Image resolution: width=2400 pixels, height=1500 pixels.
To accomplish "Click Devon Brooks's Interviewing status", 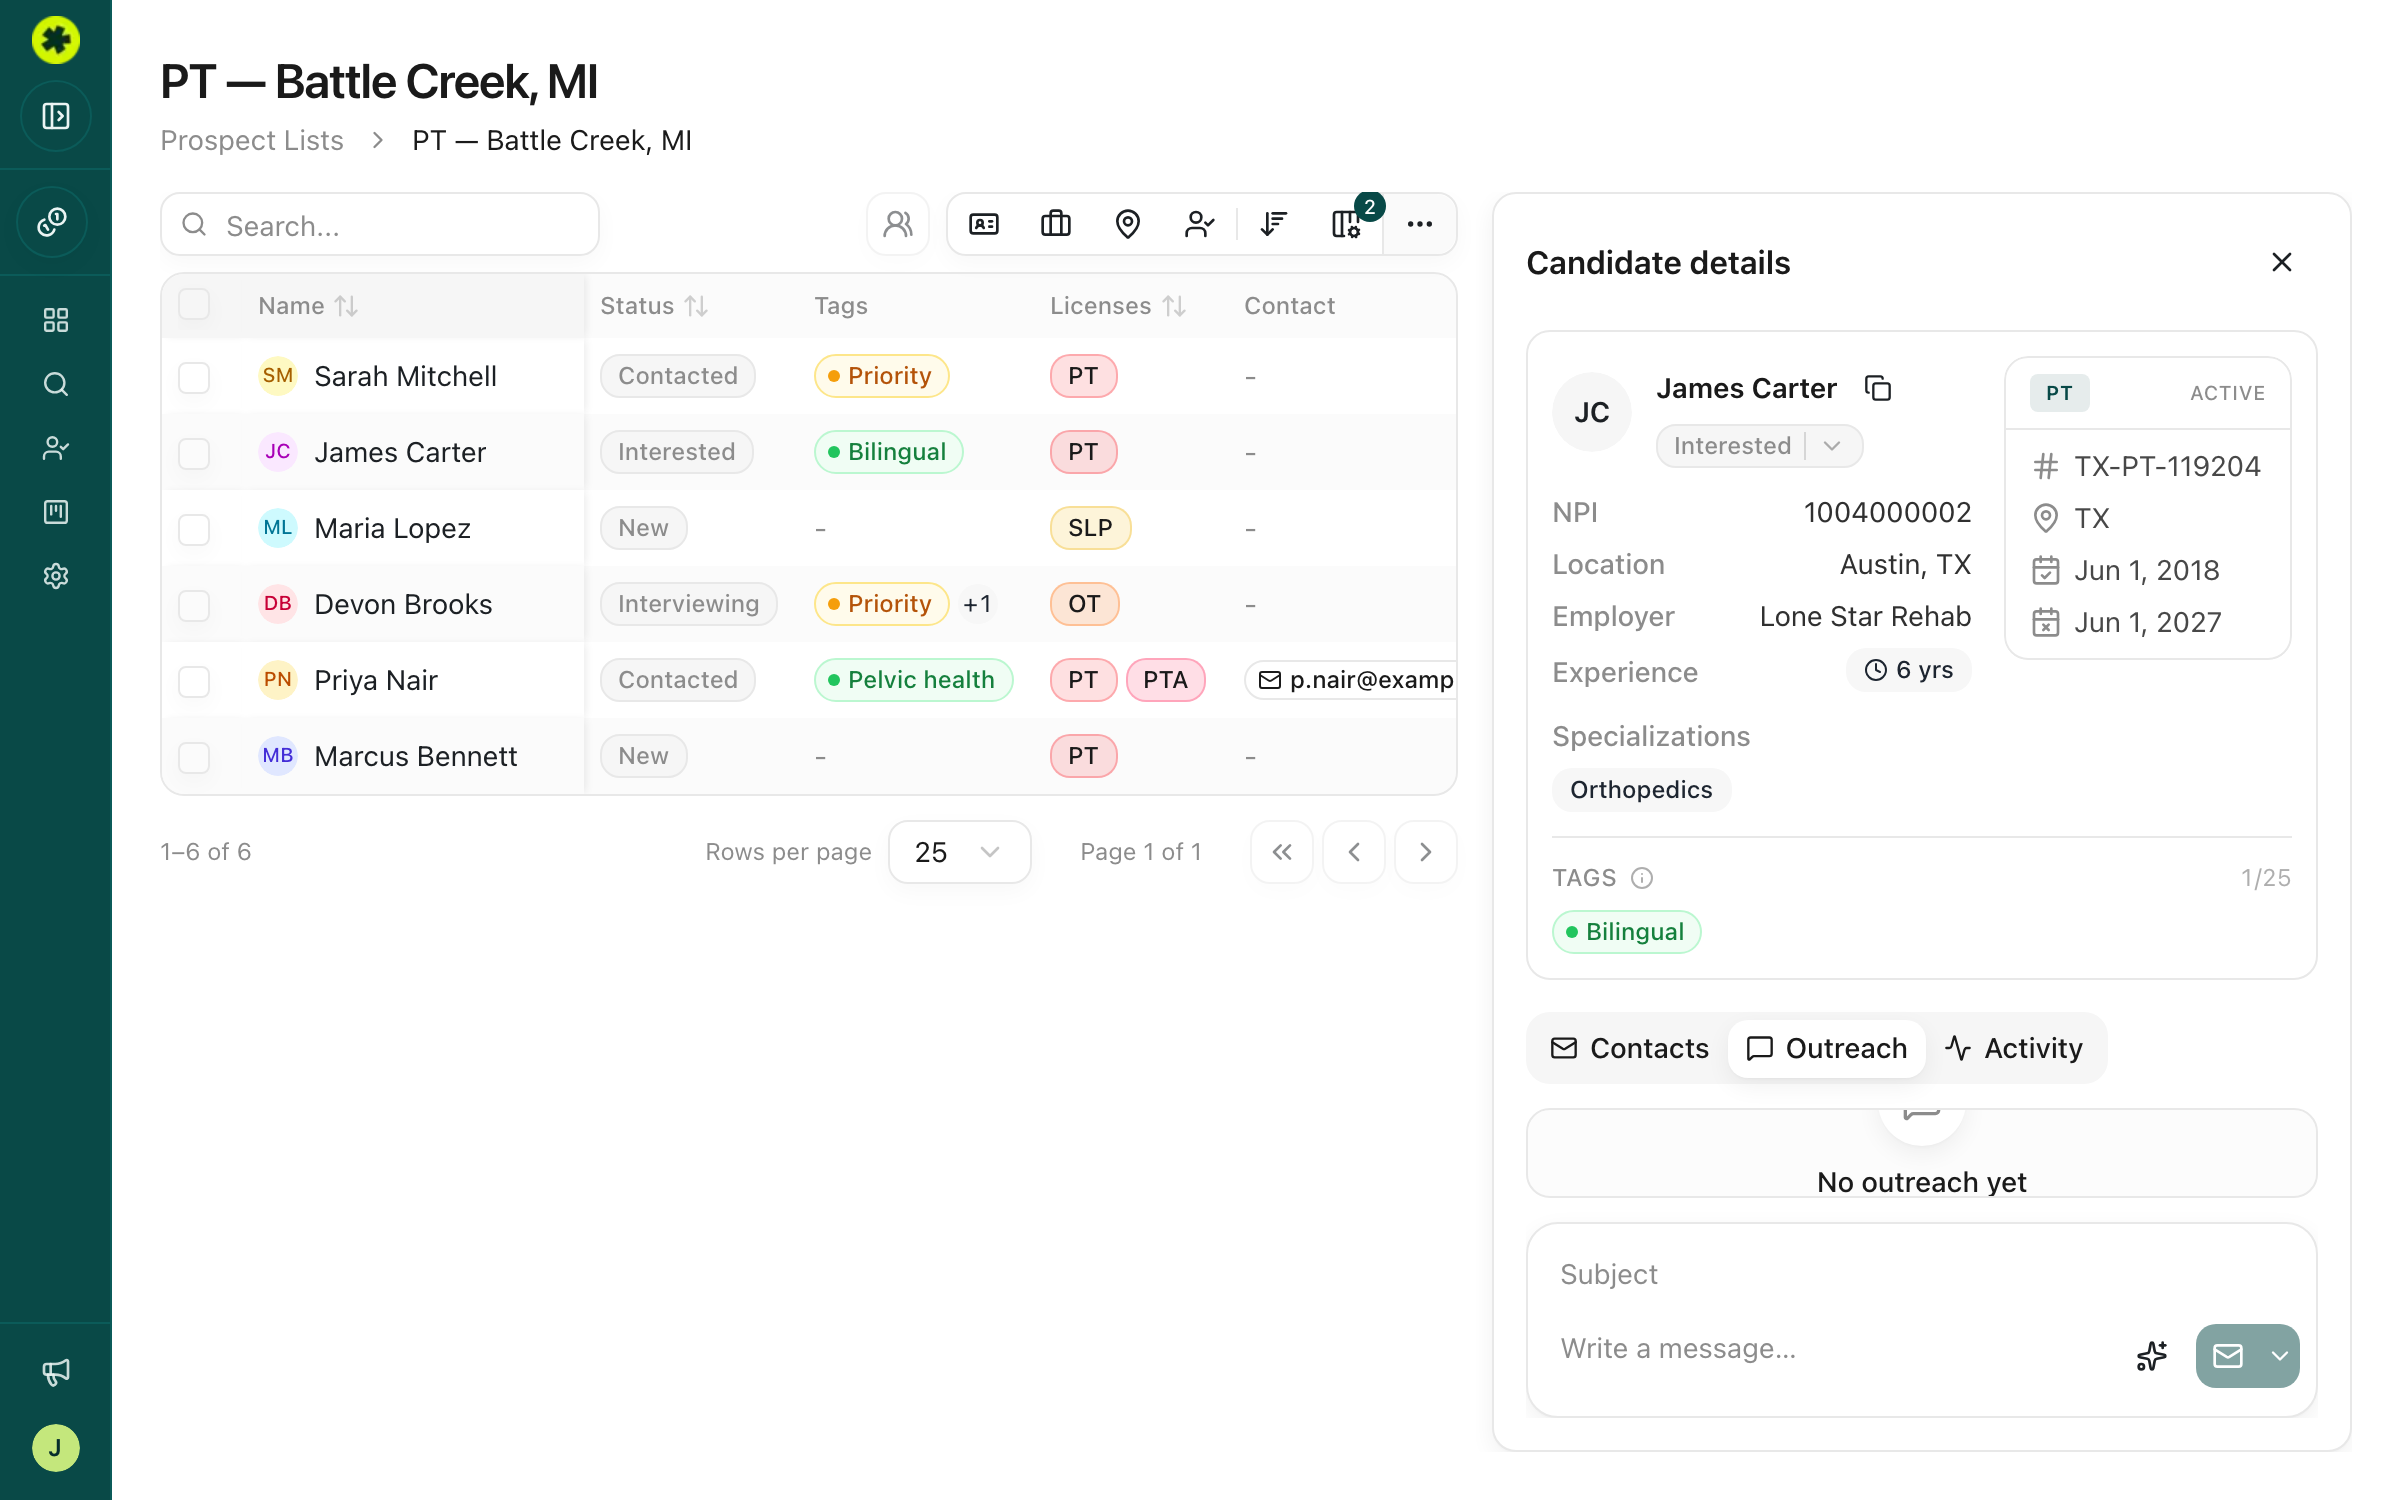I will pyautogui.click(x=688, y=604).
